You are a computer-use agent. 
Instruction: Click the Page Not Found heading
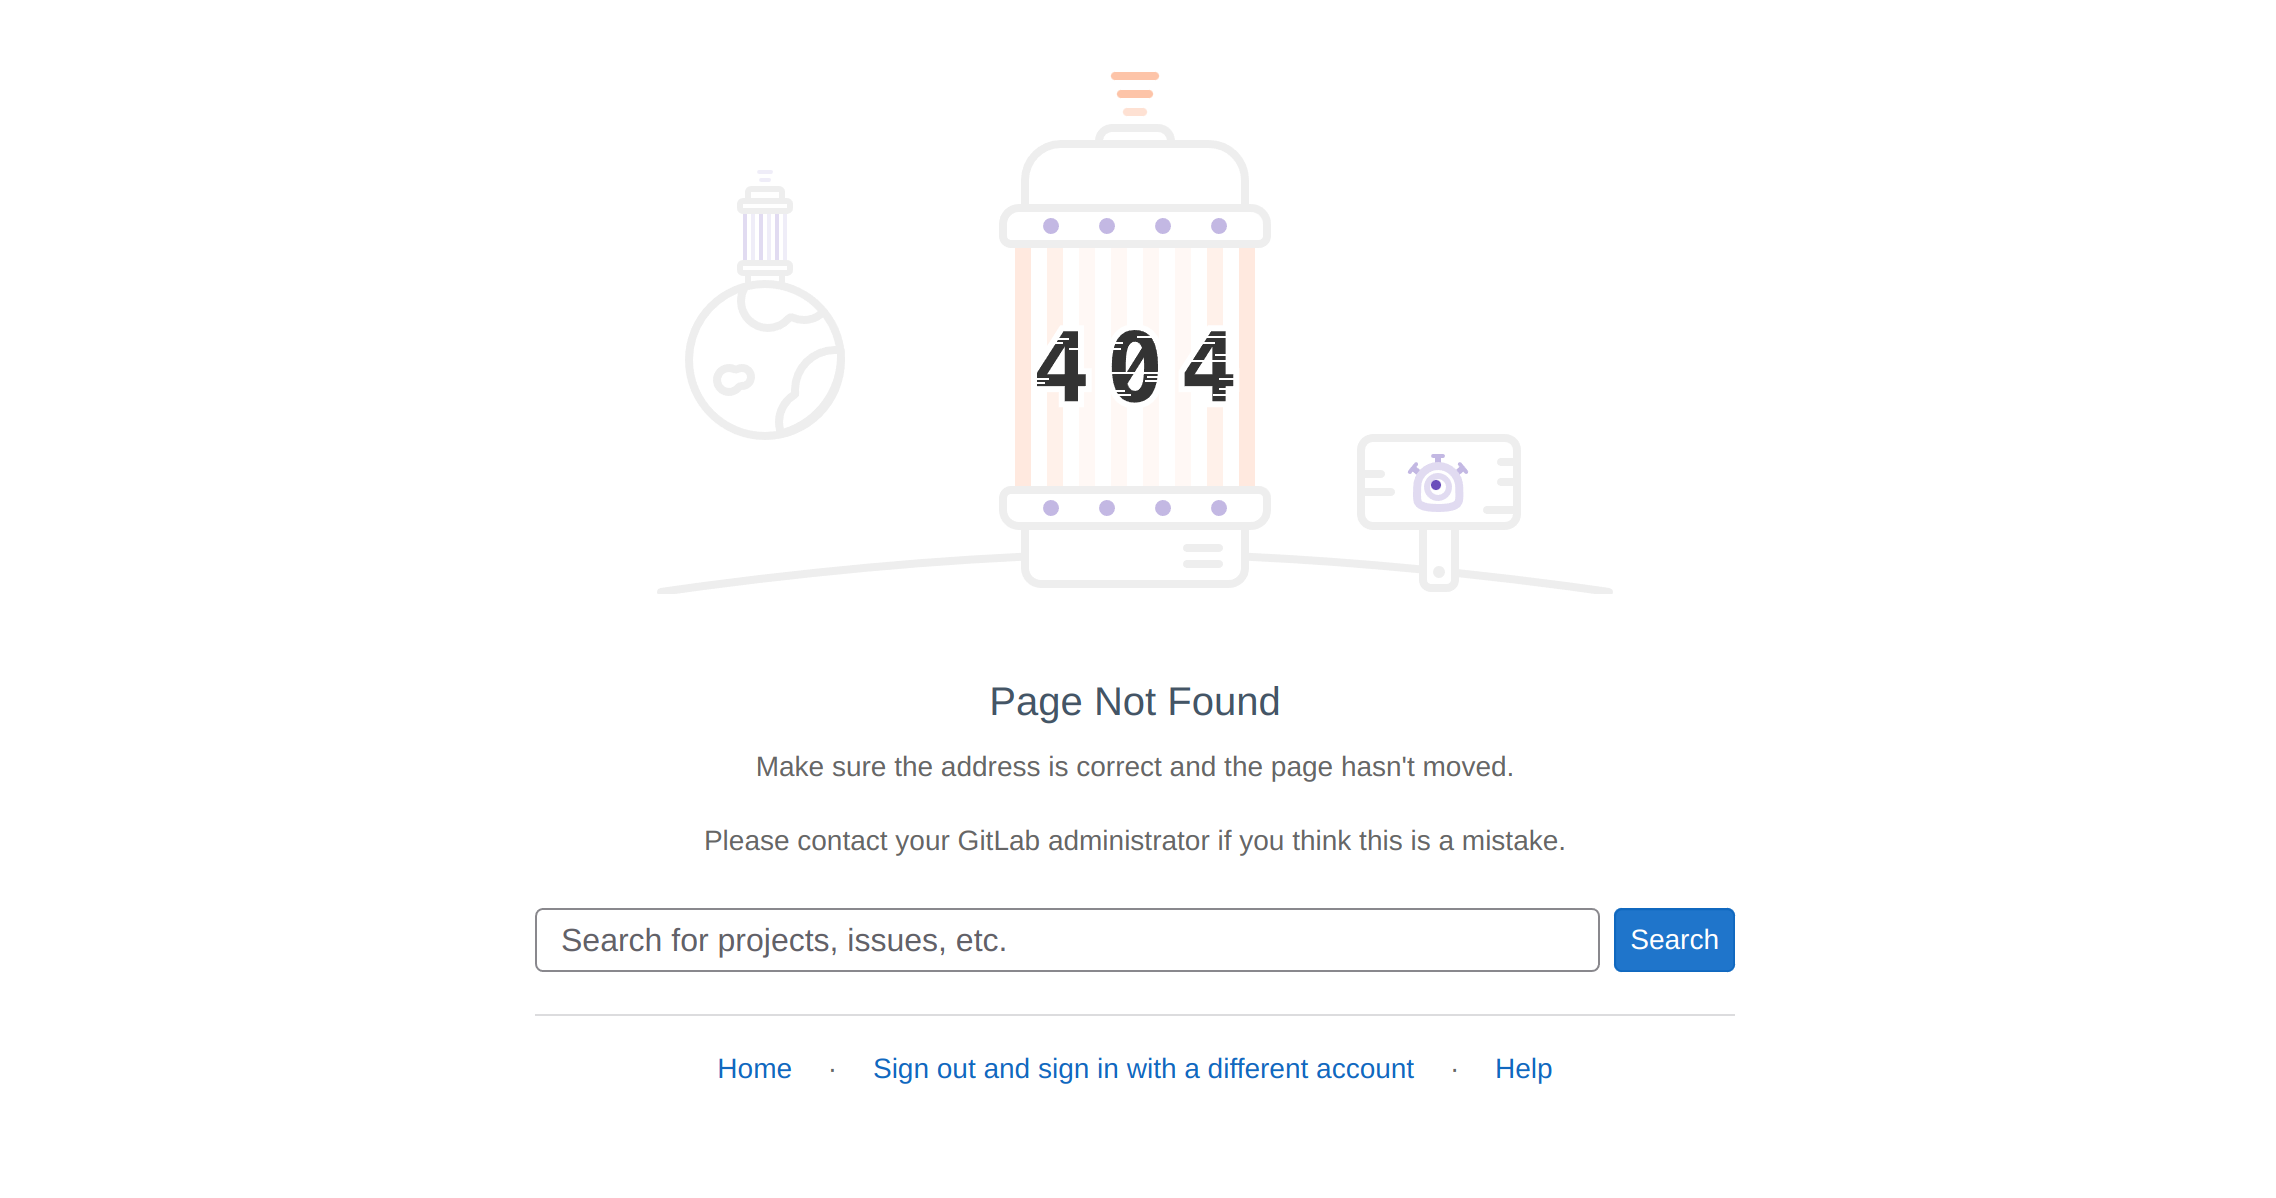[1134, 702]
